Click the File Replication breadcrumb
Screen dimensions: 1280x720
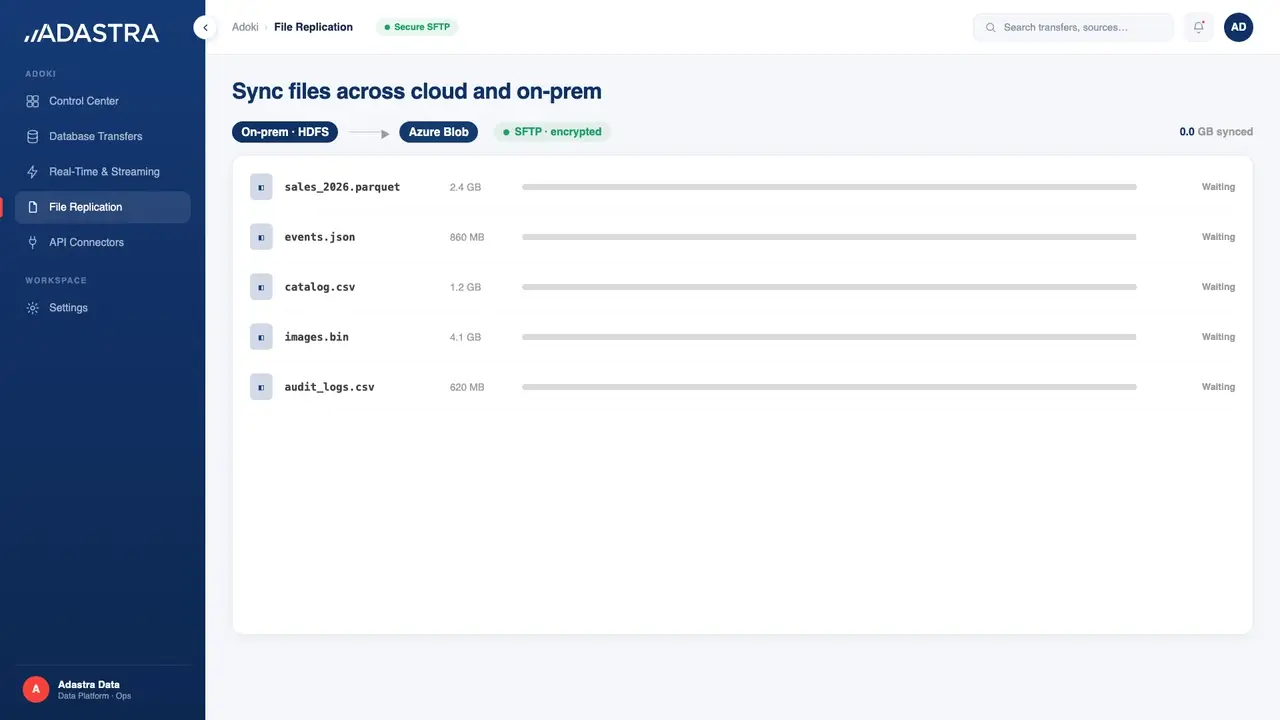[x=313, y=27]
